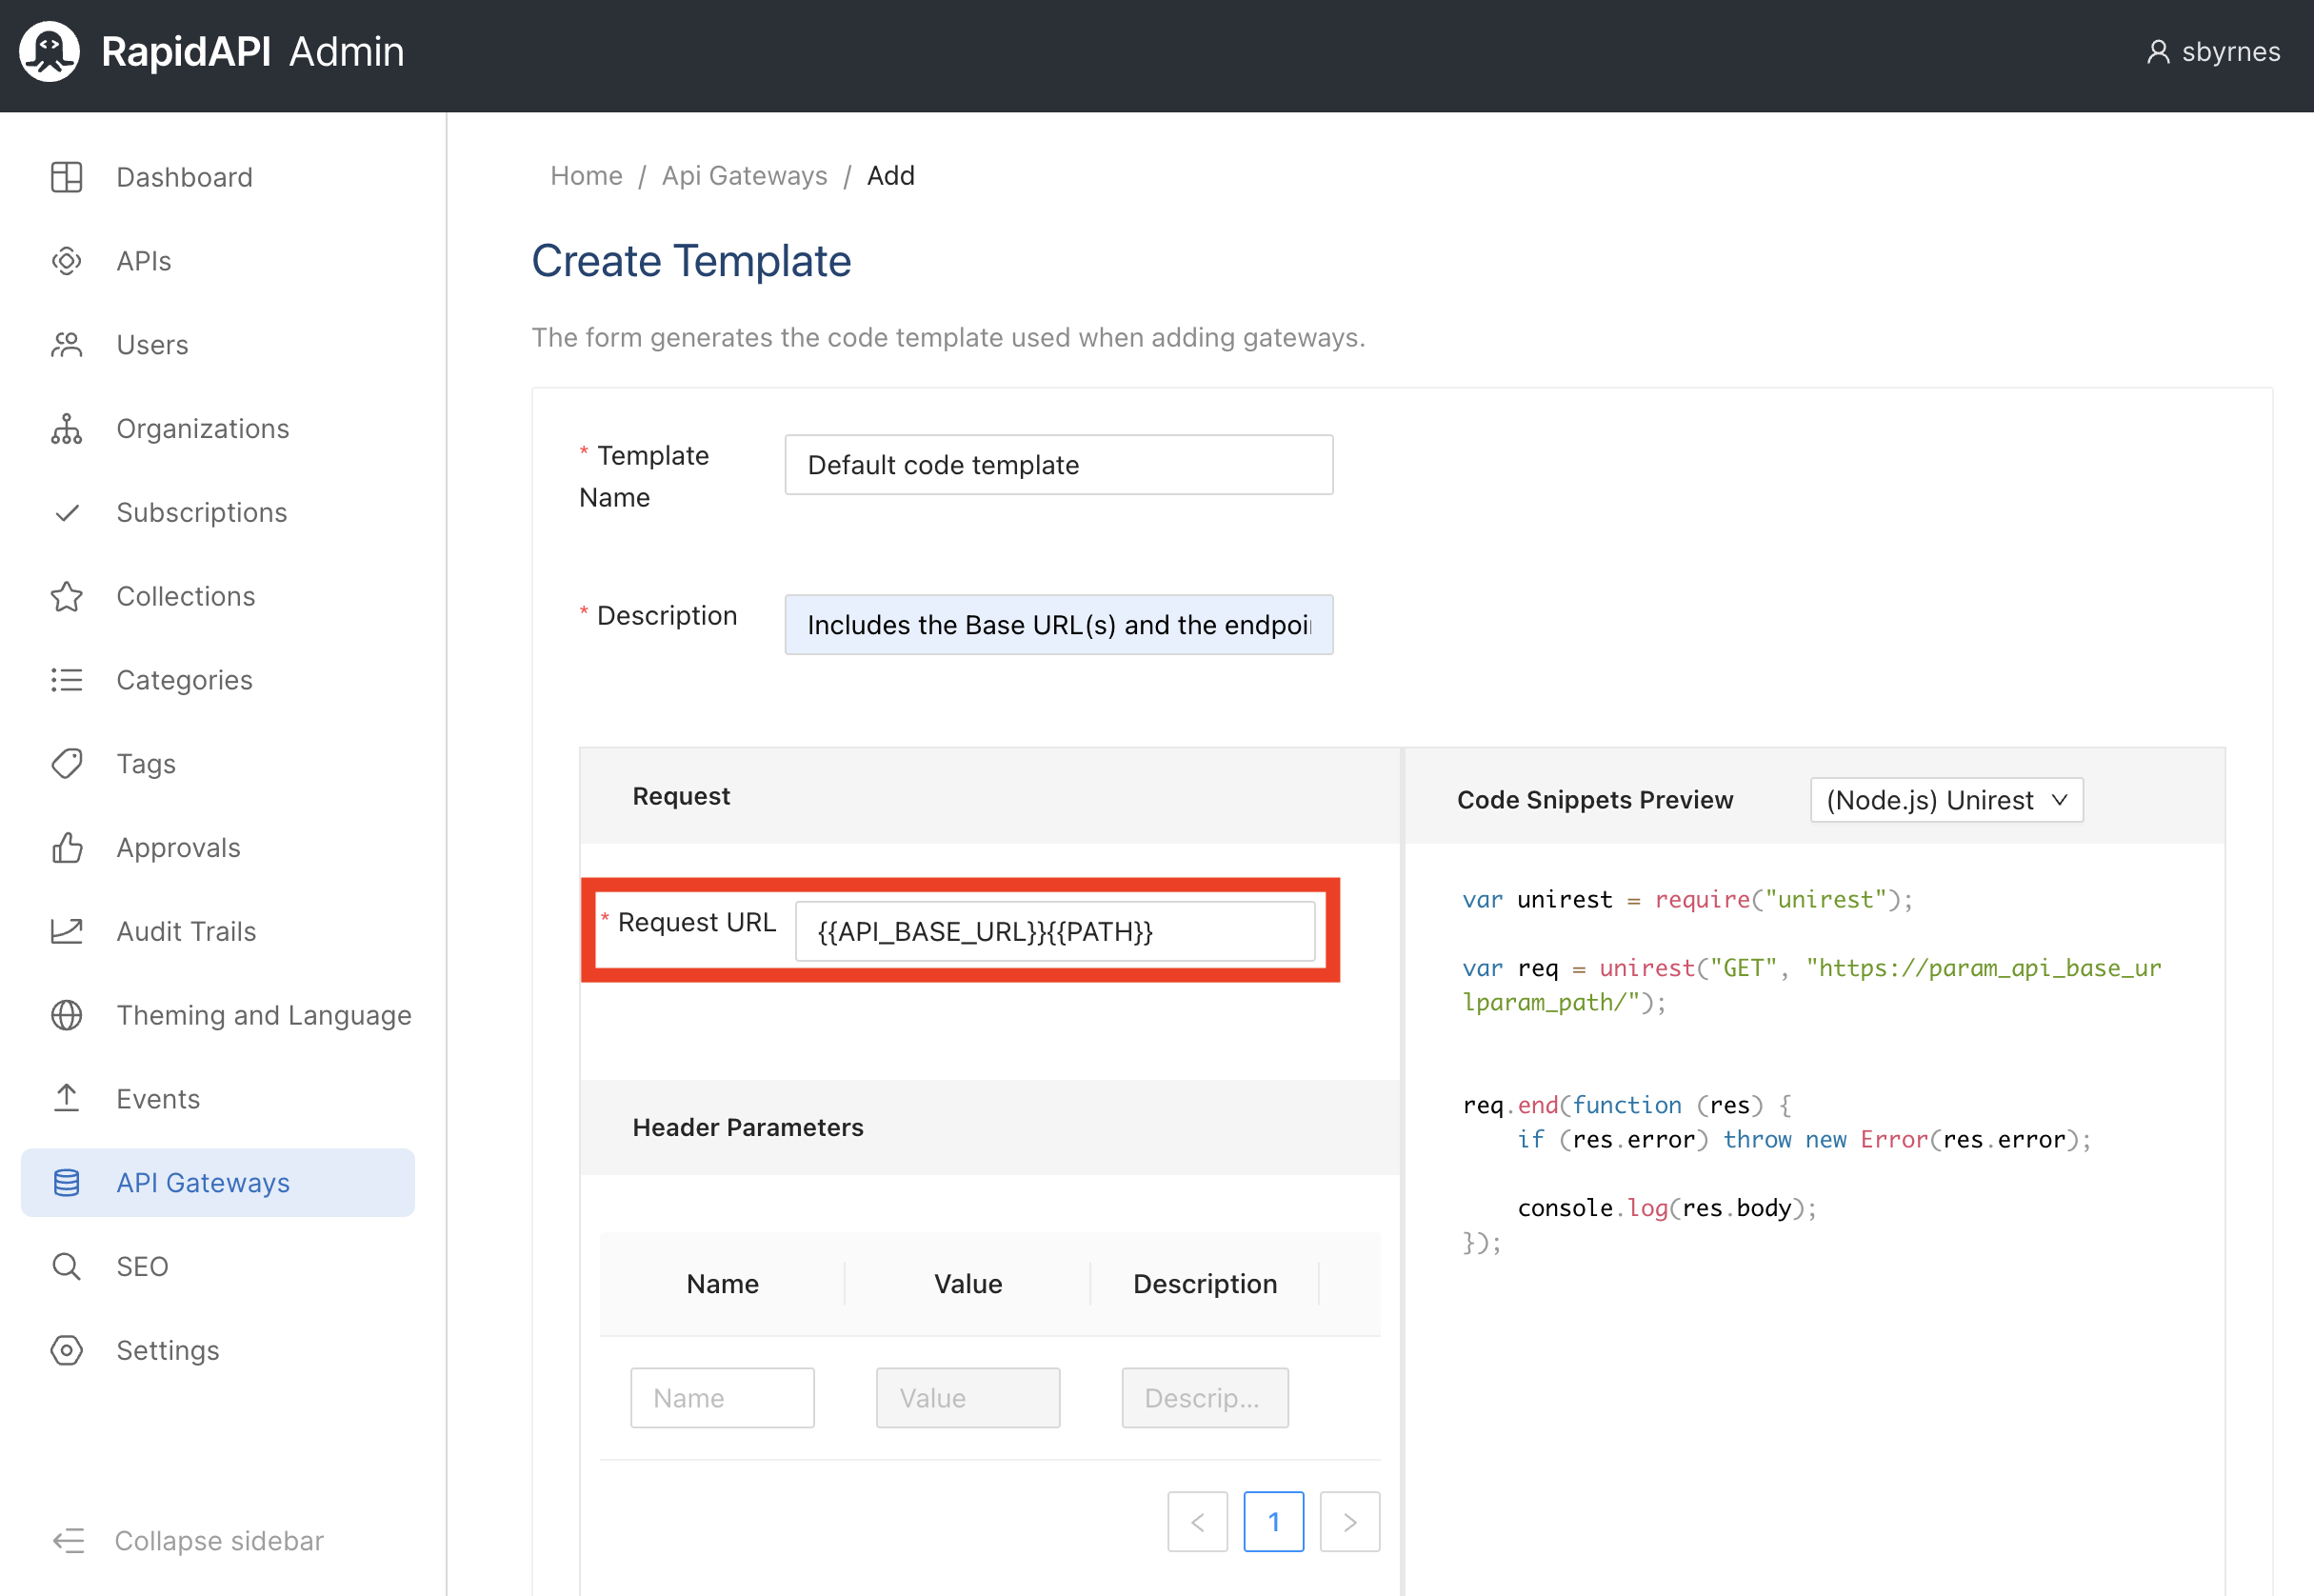
Task: Click the Tags label icon
Action: (66, 764)
